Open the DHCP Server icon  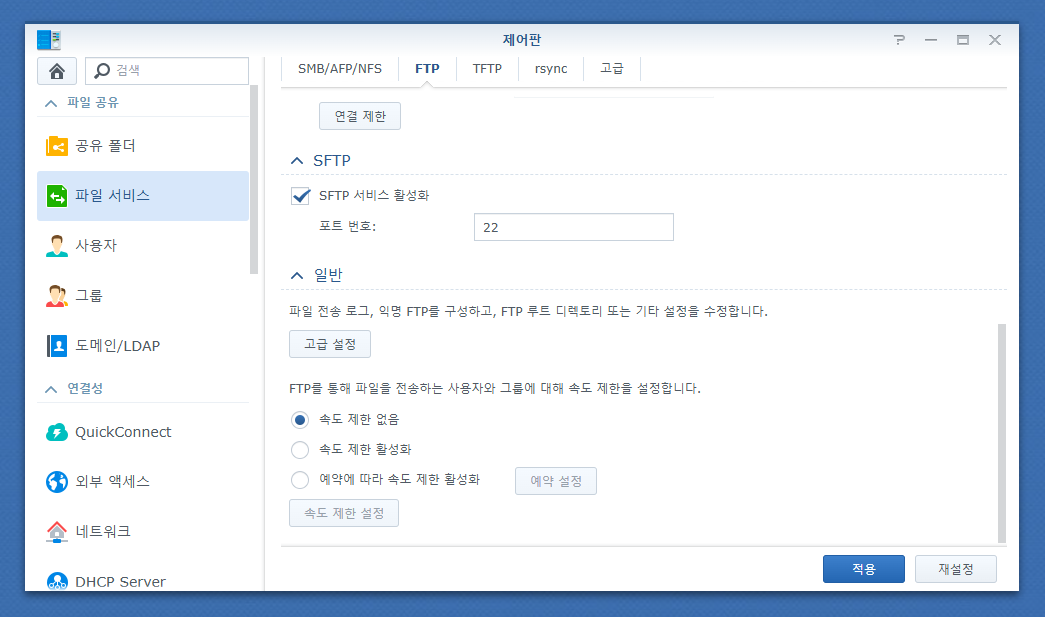point(57,582)
